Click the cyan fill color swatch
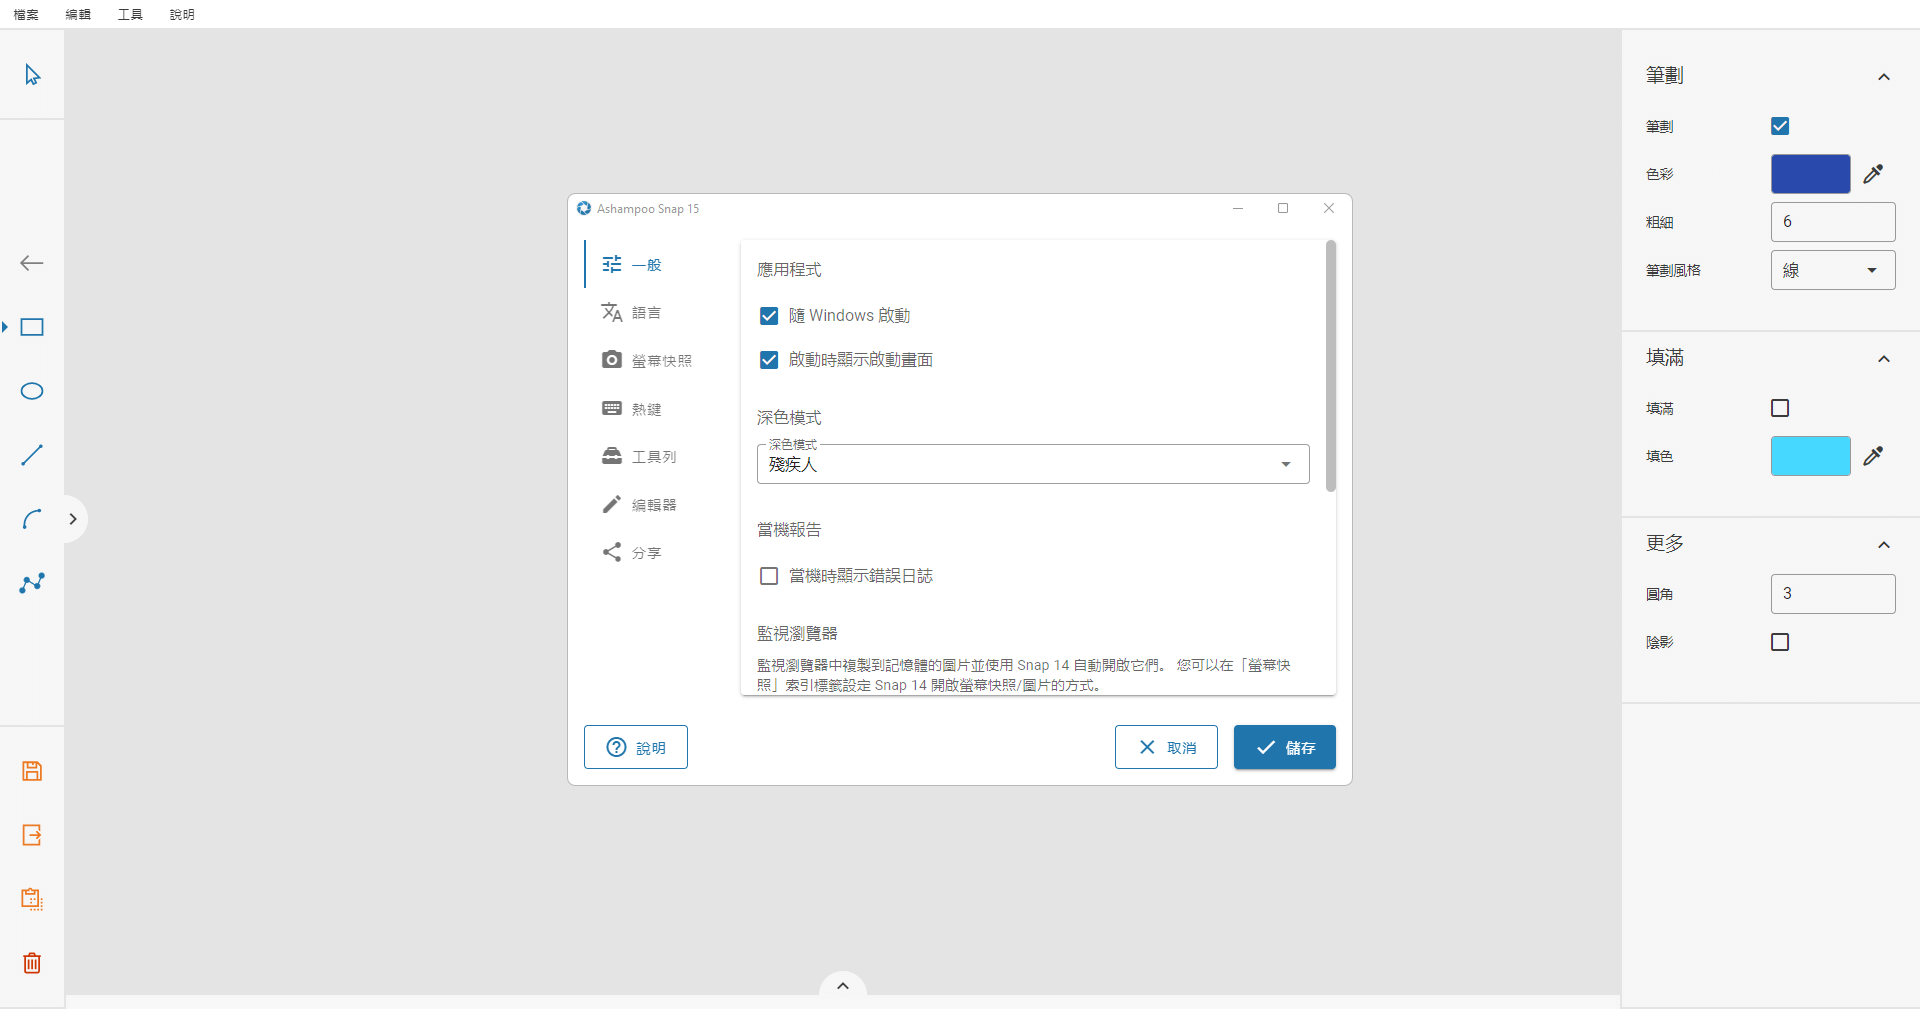This screenshot has width=1920, height=1009. pyautogui.click(x=1810, y=456)
